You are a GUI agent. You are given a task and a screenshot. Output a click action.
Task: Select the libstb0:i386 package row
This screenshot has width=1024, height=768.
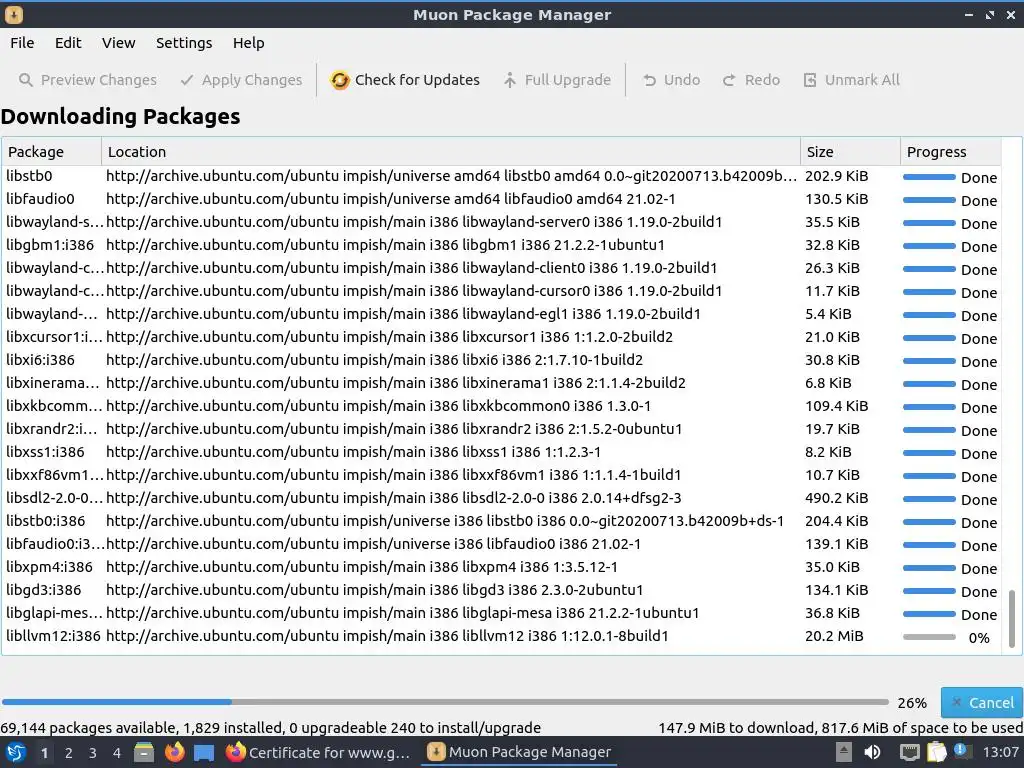point(501,521)
